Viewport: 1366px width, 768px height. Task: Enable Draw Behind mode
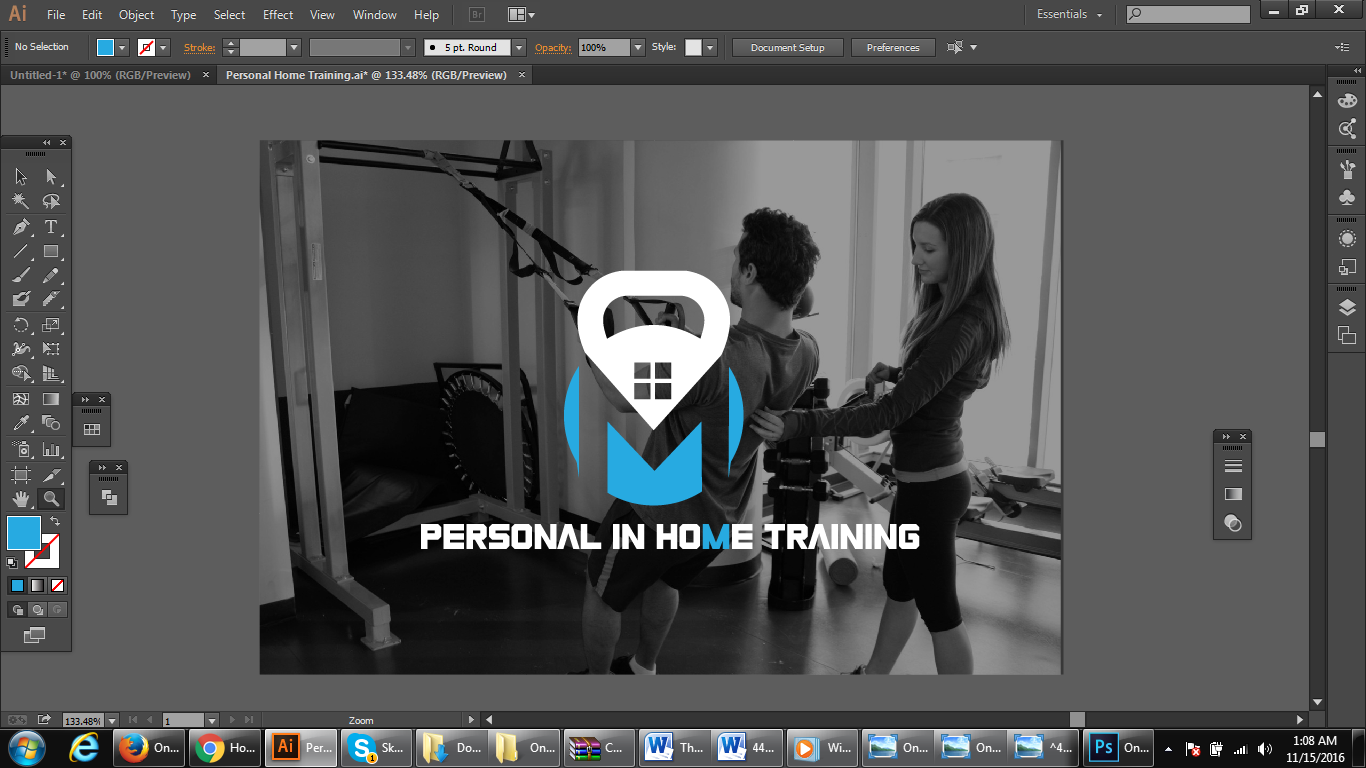[x=37, y=609]
